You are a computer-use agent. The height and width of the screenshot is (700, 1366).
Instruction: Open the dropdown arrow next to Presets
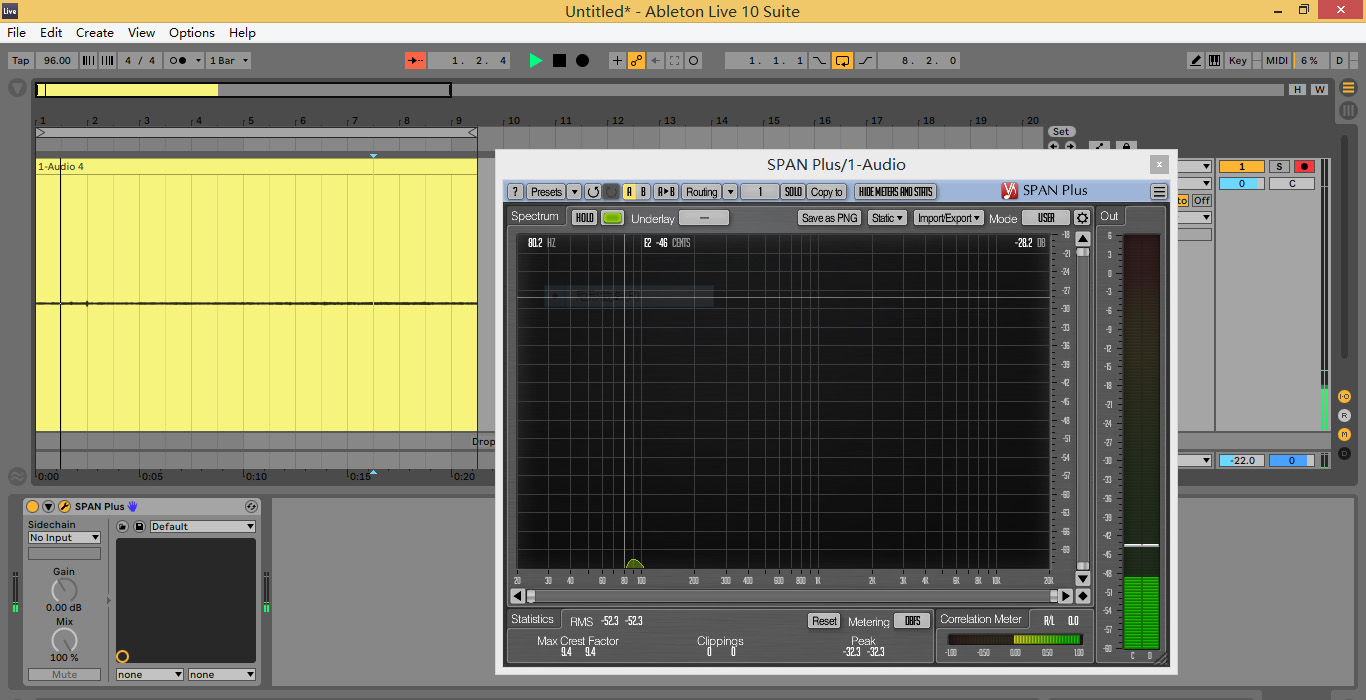click(x=574, y=192)
